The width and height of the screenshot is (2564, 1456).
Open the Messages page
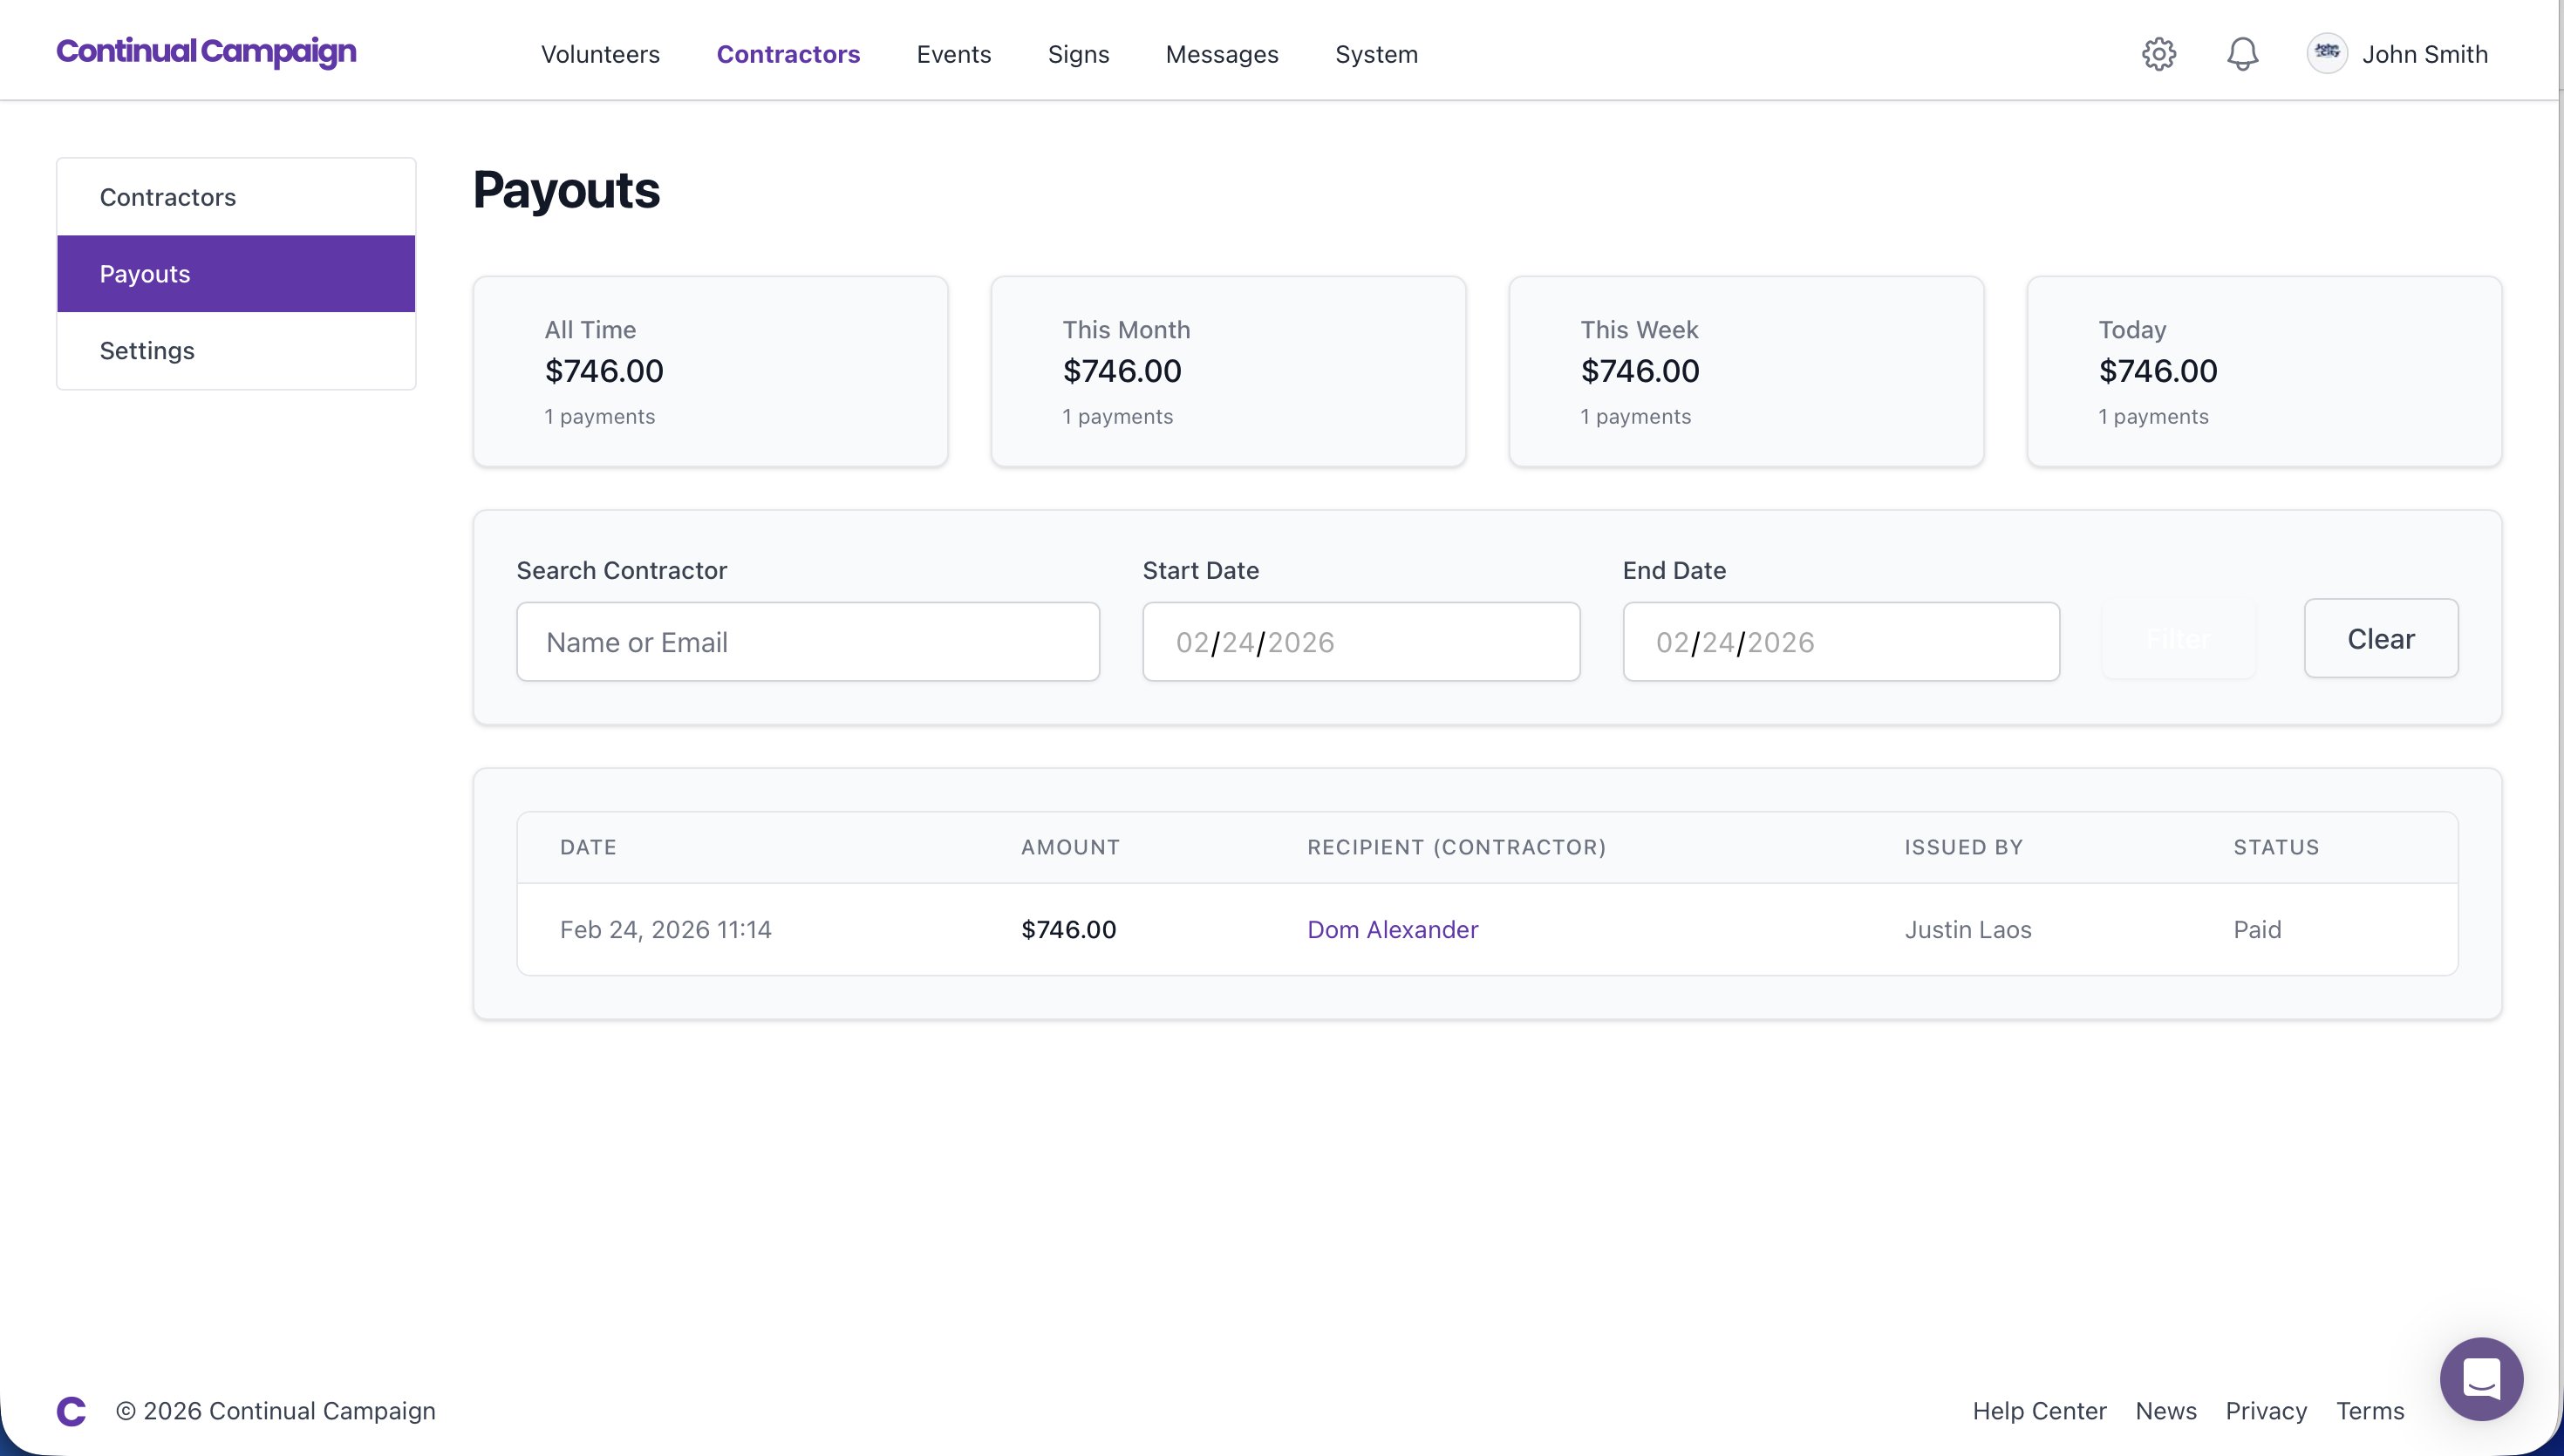(1221, 54)
